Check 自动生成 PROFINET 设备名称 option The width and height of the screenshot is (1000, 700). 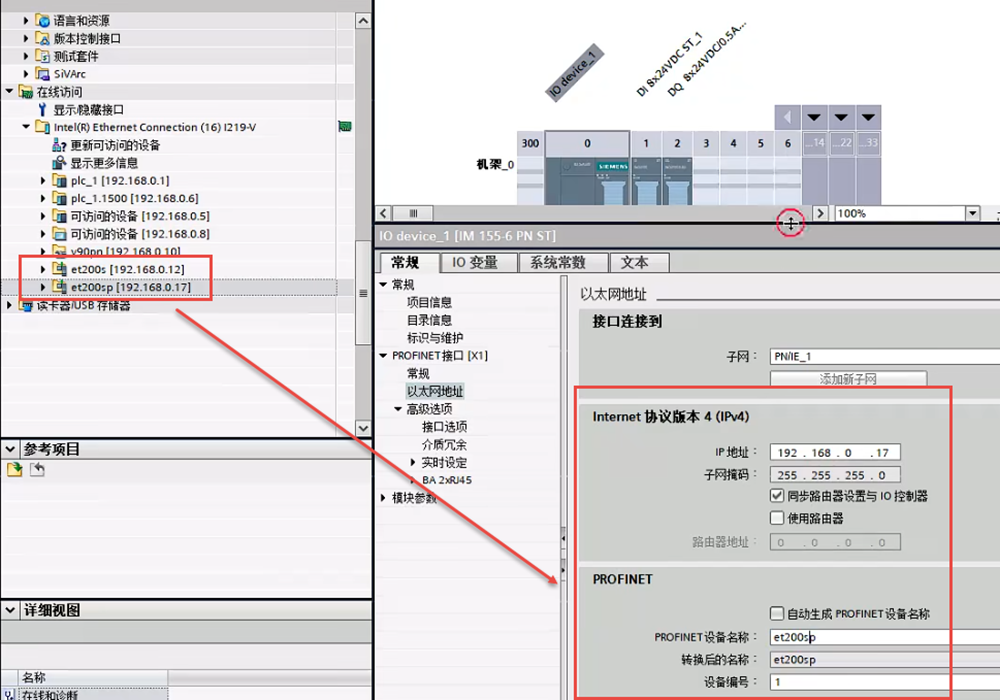point(777,613)
